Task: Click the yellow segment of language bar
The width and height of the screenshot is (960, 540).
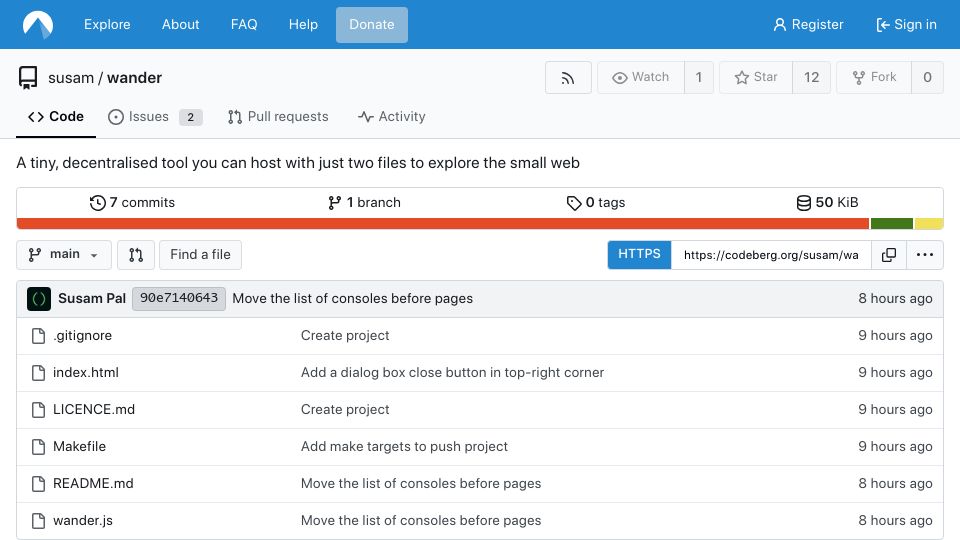Action: coord(929,224)
